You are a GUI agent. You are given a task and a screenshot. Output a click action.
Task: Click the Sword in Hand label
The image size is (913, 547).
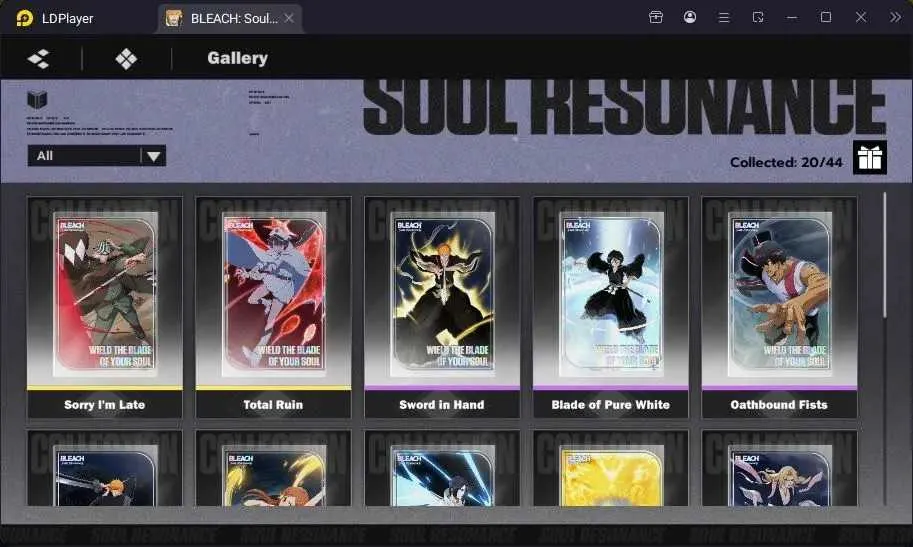[x=442, y=404]
